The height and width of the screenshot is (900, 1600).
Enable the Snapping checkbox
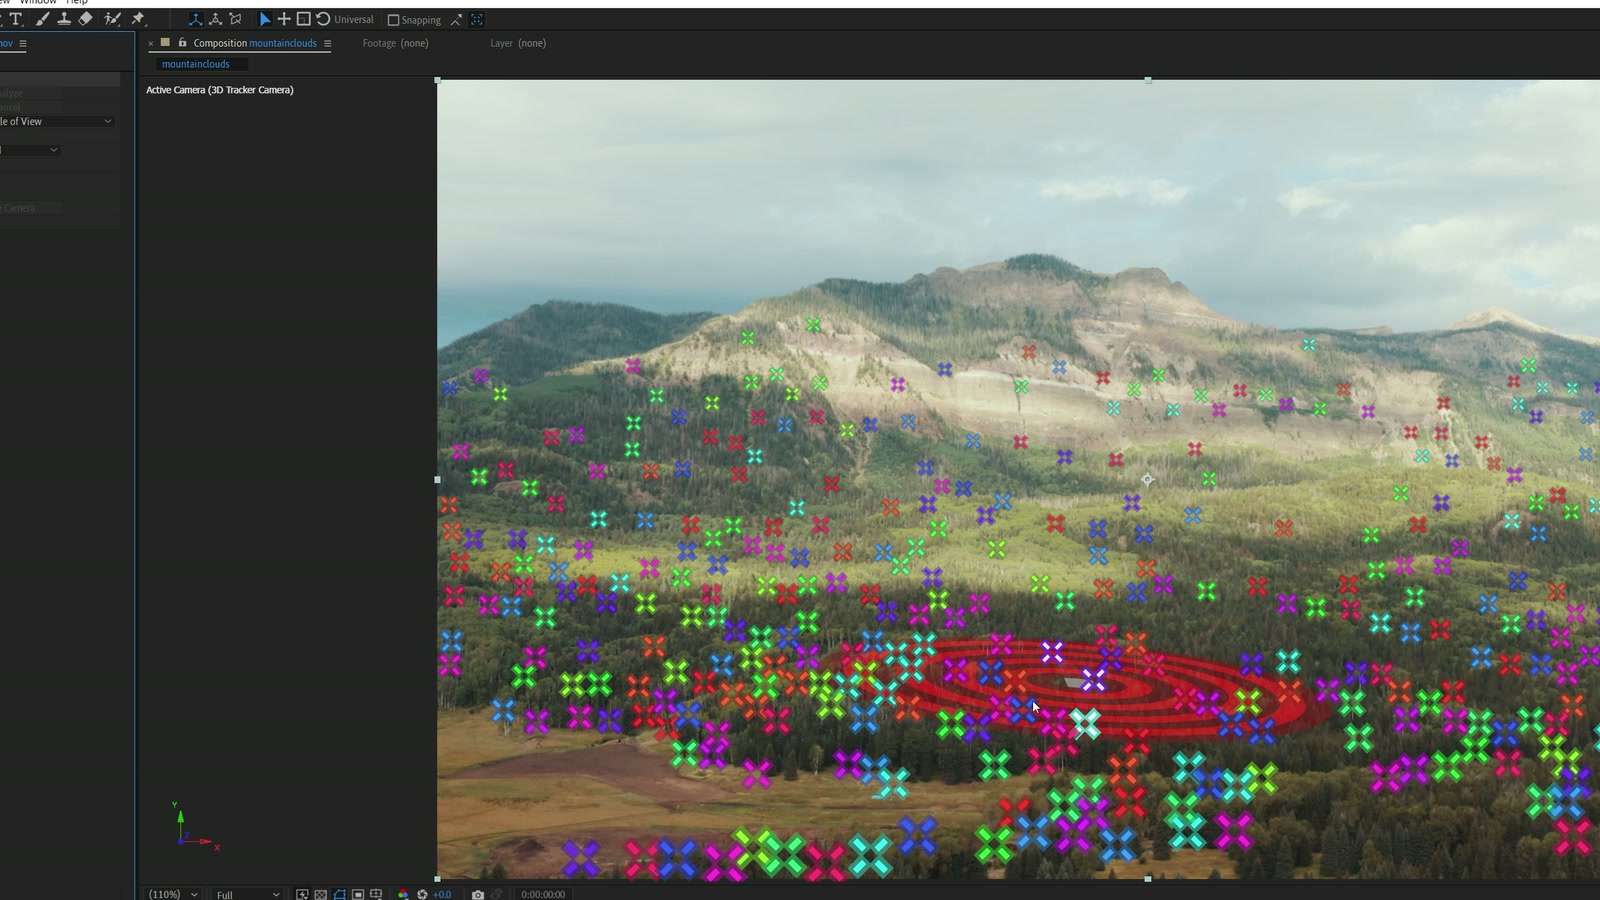(393, 20)
